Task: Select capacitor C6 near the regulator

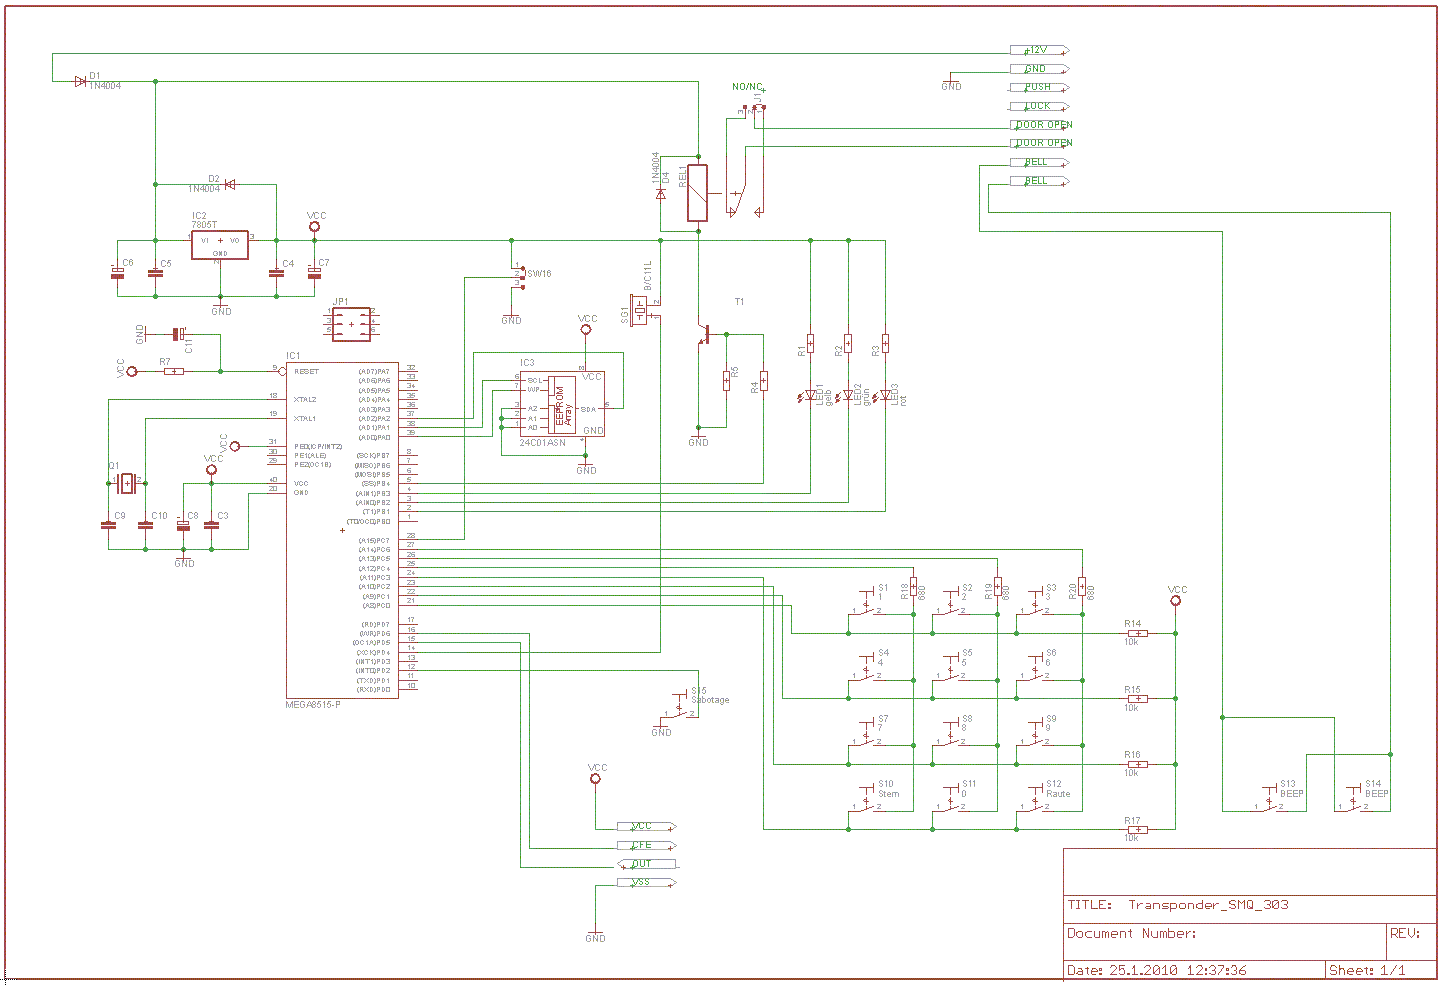Action: pyautogui.click(x=117, y=272)
